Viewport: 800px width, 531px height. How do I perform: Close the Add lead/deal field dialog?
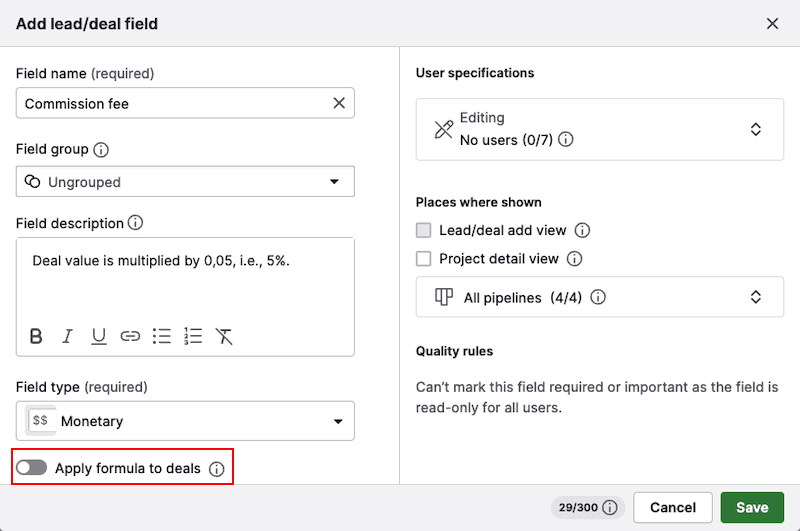pos(772,23)
